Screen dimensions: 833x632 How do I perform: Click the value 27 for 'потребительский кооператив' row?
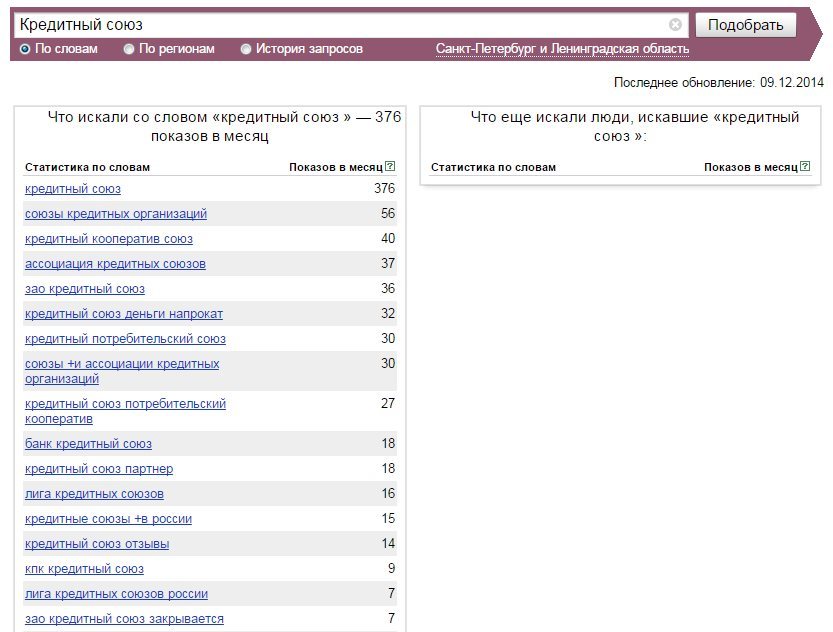tap(388, 404)
